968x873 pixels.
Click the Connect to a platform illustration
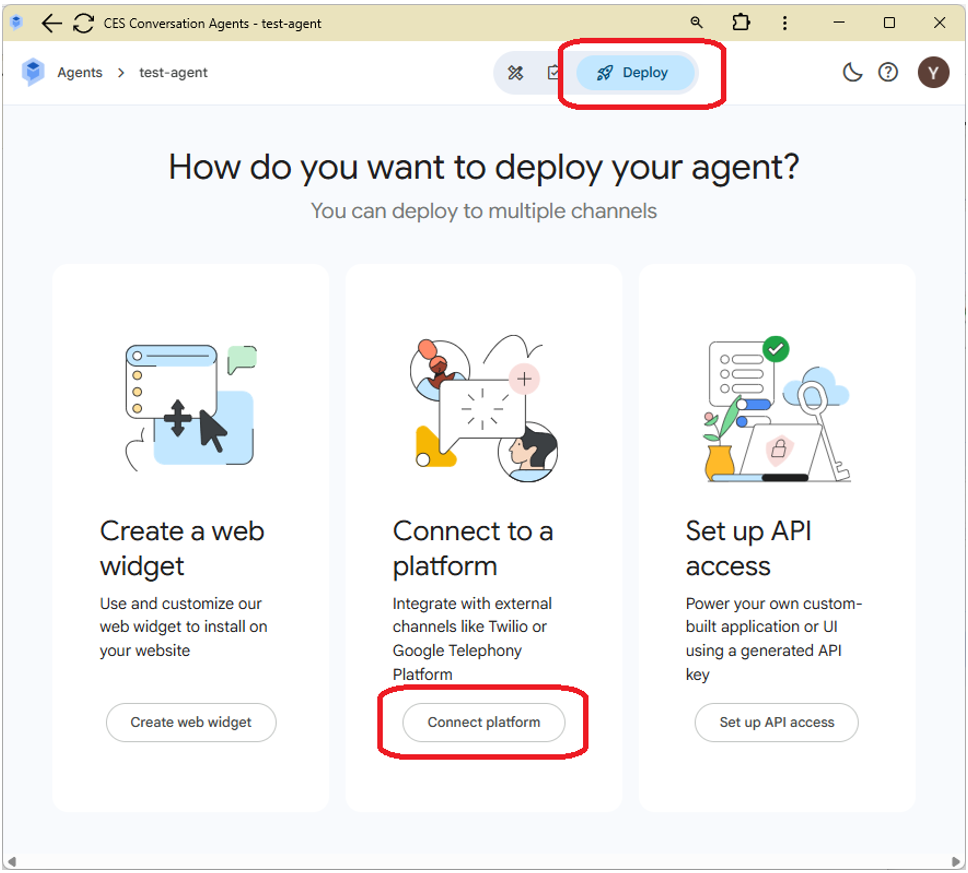pos(484,405)
